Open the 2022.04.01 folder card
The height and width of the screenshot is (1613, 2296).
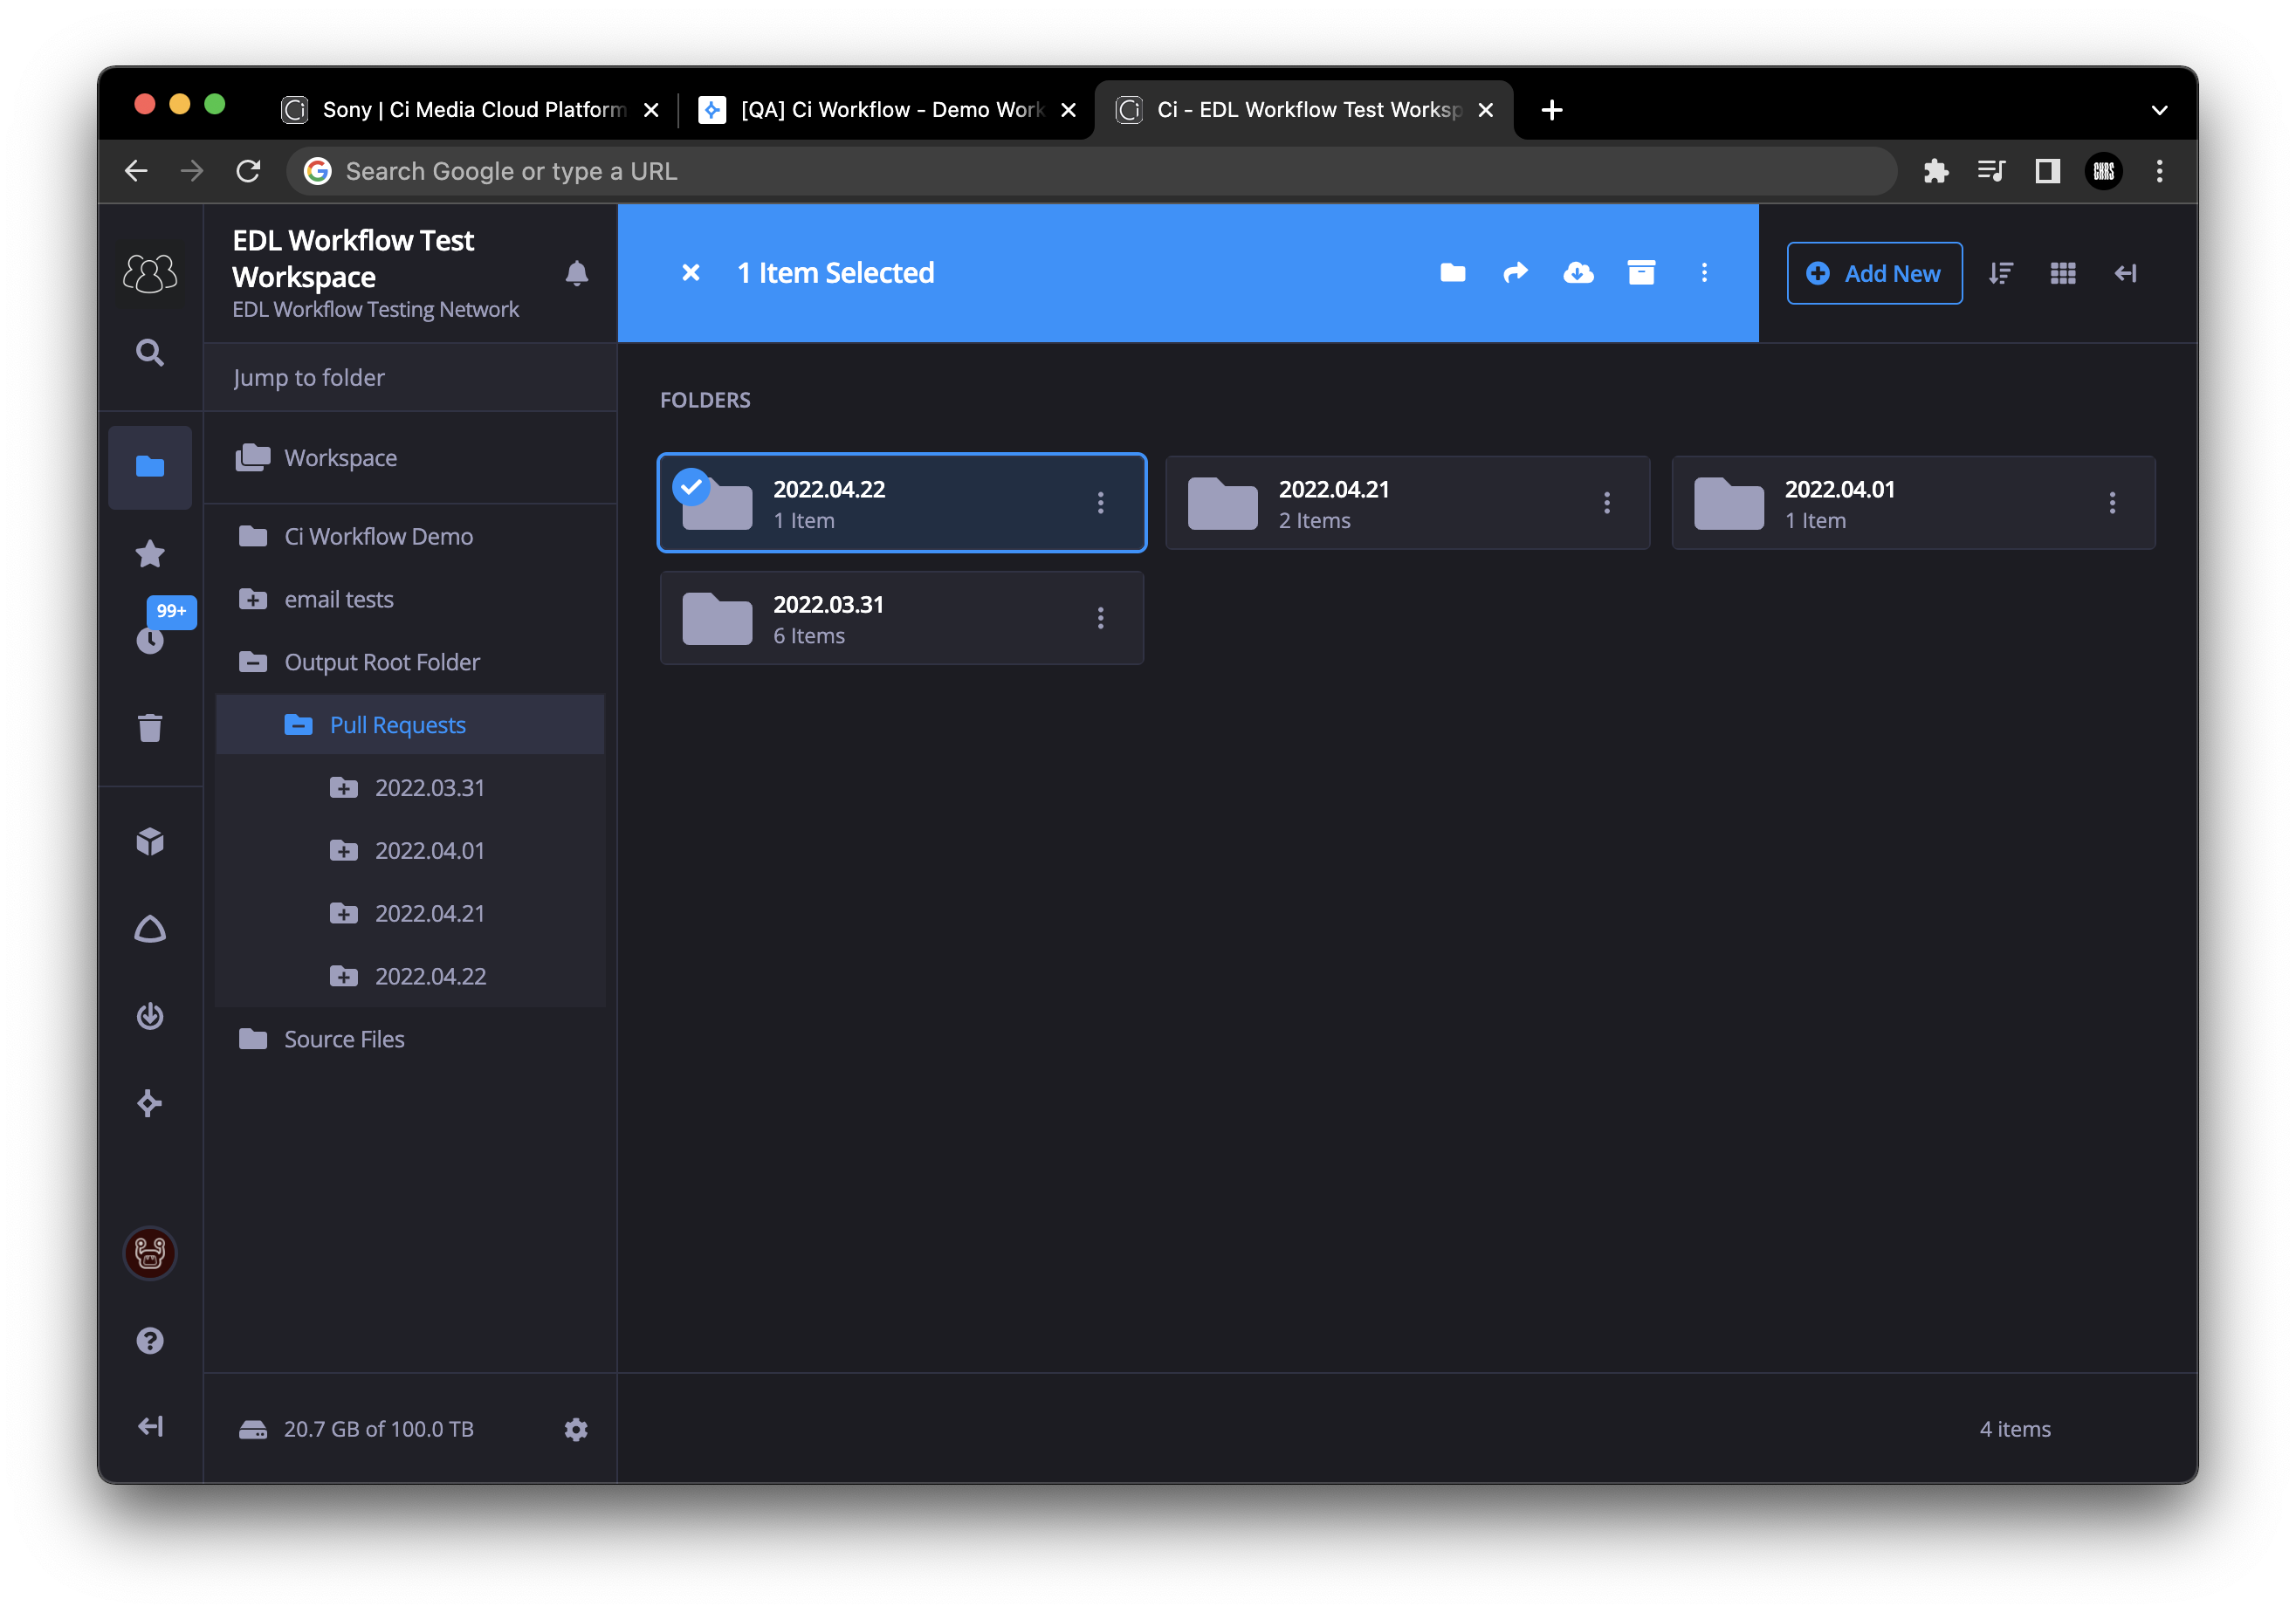click(x=1913, y=503)
